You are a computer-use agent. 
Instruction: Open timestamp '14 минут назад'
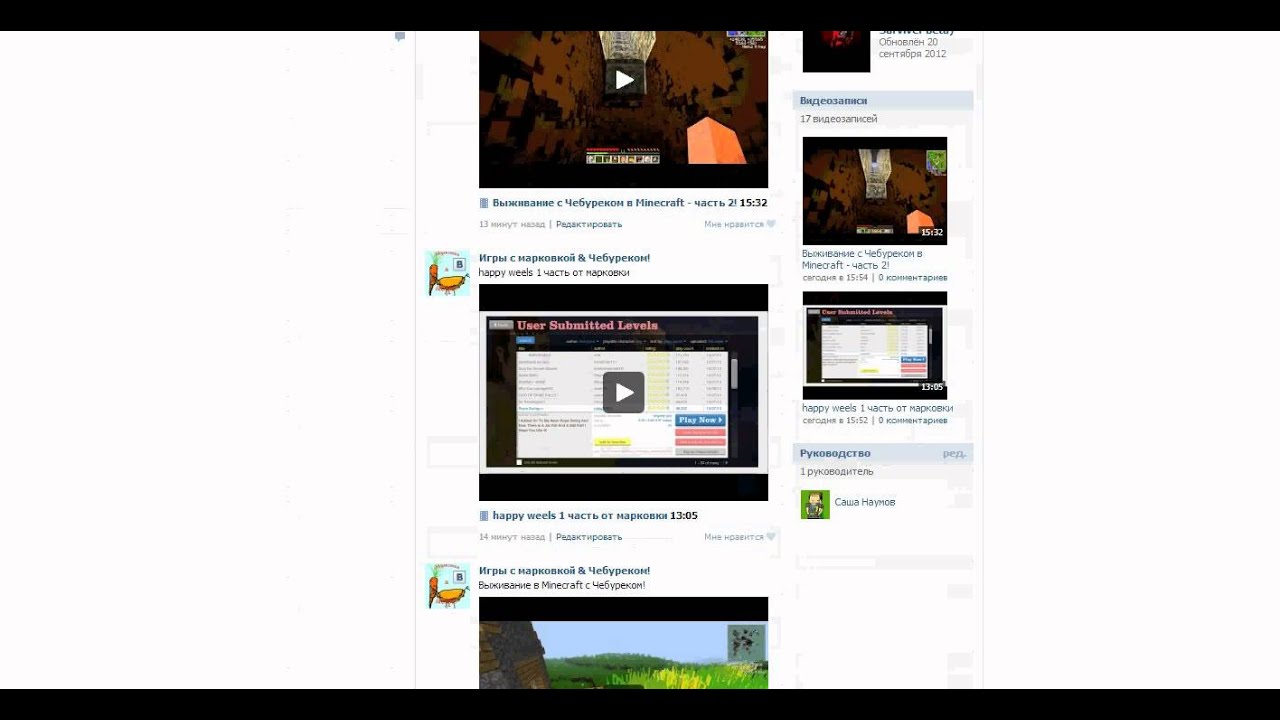tap(512, 537)
